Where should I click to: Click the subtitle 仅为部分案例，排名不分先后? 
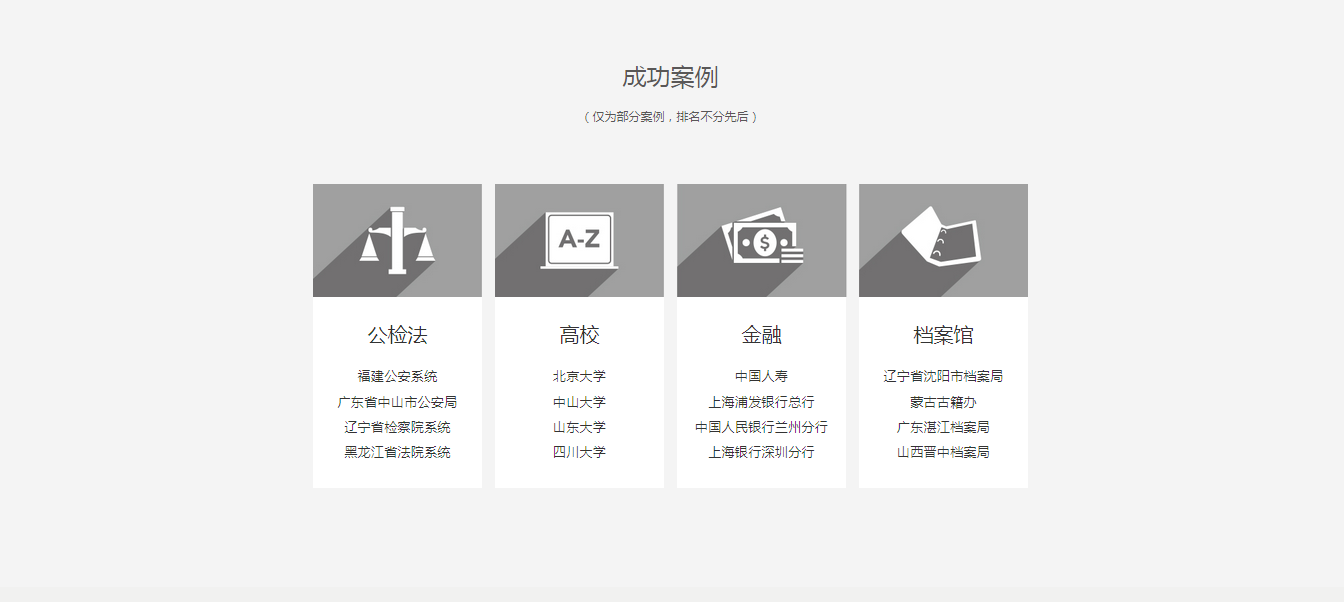(670, 117)
